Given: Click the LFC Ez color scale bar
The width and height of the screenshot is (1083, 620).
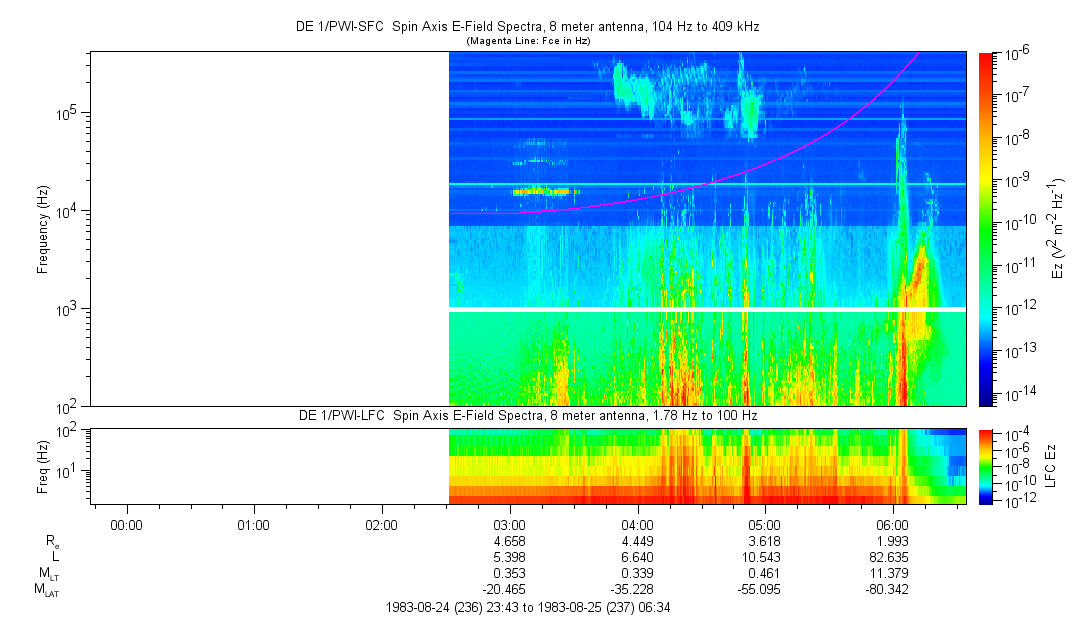Looking at the screenshot, I should point(986,467).
